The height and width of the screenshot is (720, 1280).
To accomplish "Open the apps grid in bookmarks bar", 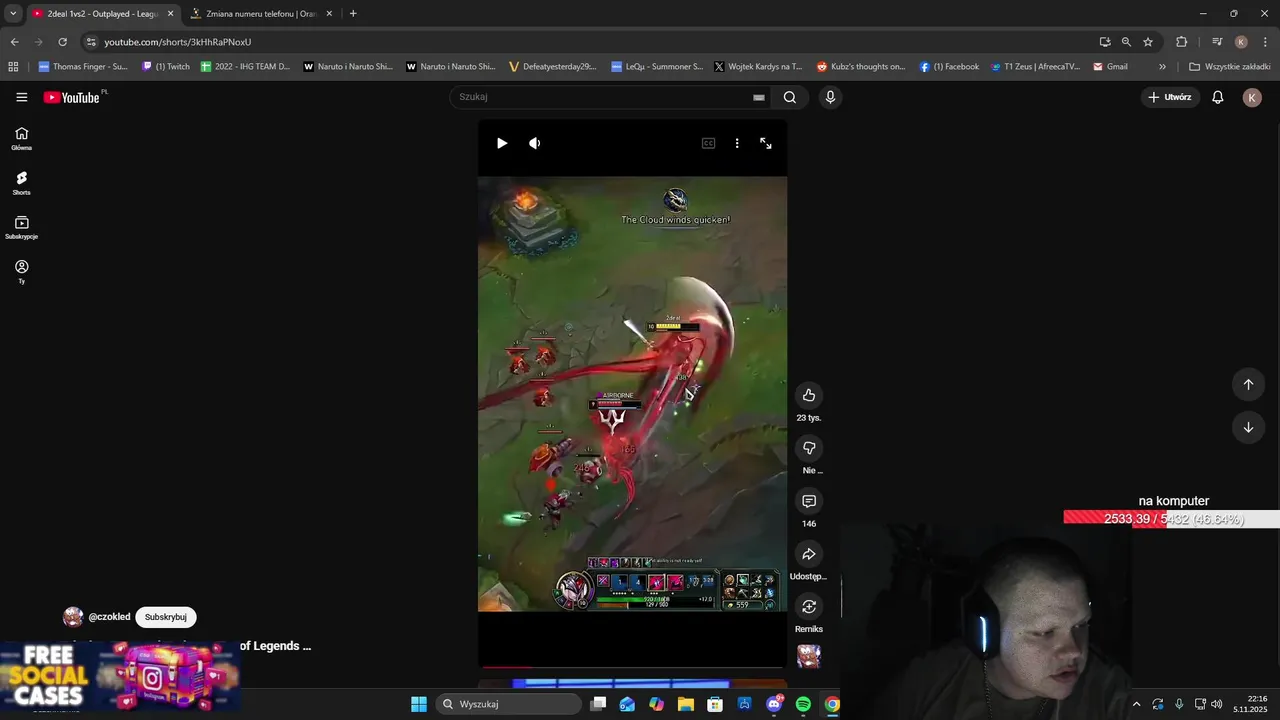I will 13,67.
